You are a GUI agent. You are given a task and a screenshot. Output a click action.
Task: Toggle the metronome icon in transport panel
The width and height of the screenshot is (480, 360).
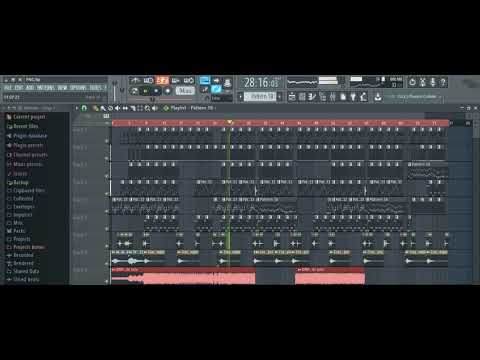pos(135,80)
